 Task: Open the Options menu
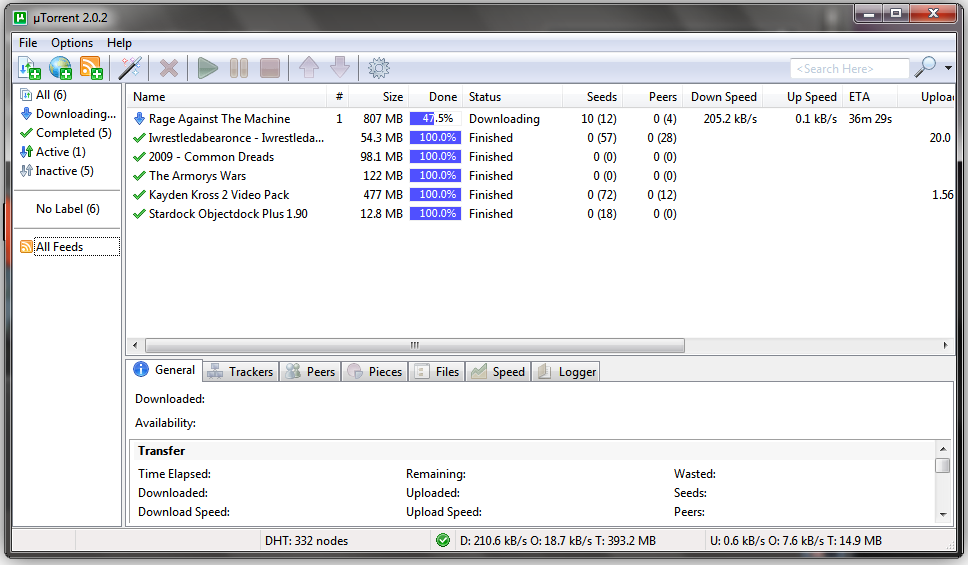(72, 43)
